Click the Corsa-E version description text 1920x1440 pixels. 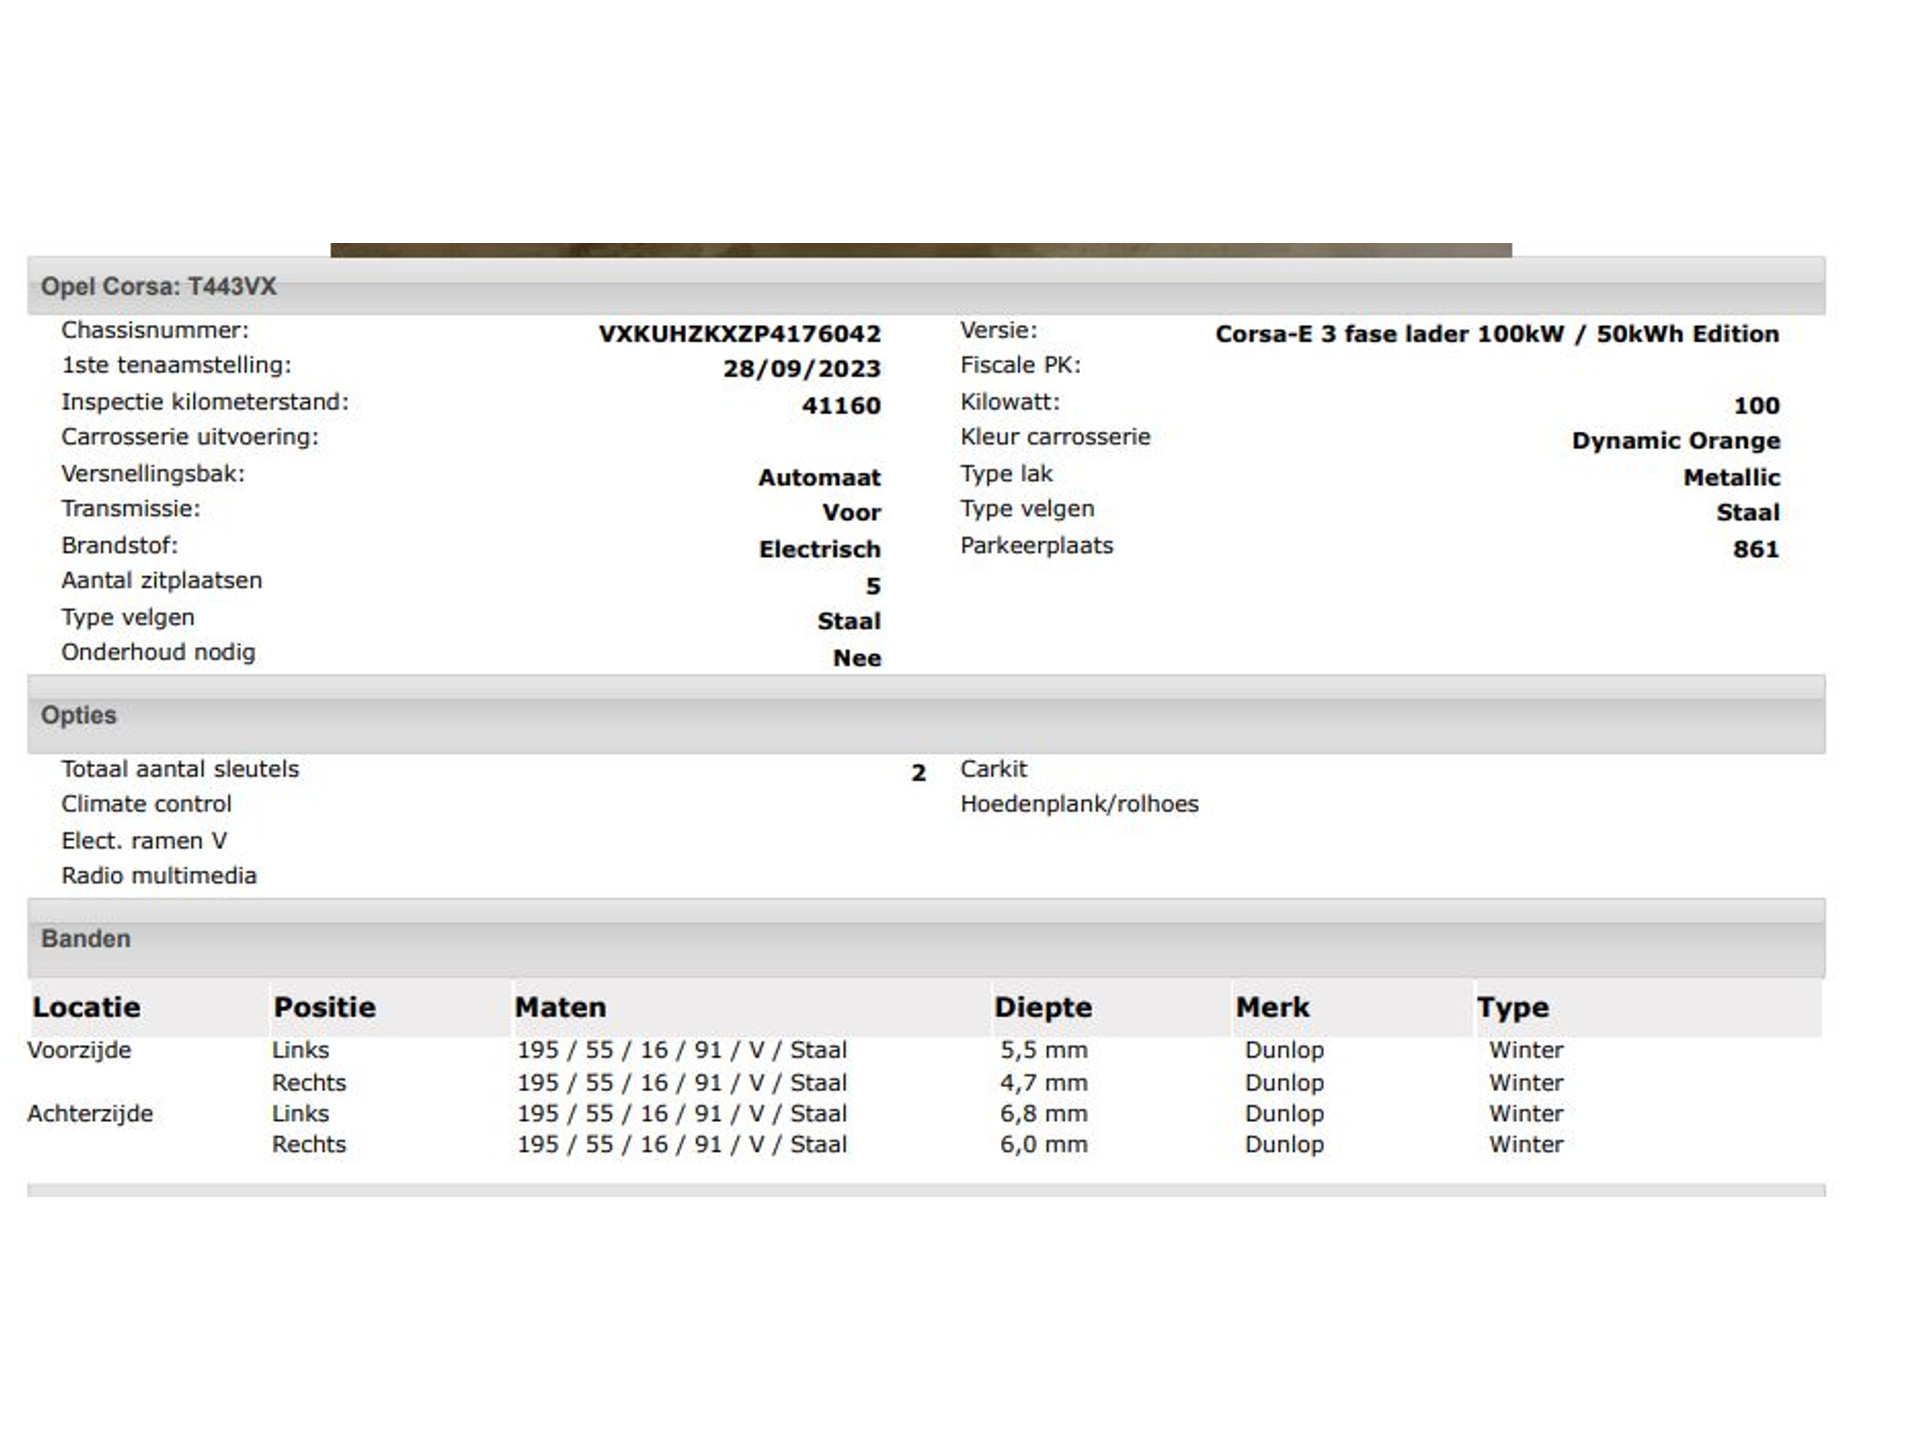tap(1496, 334)
